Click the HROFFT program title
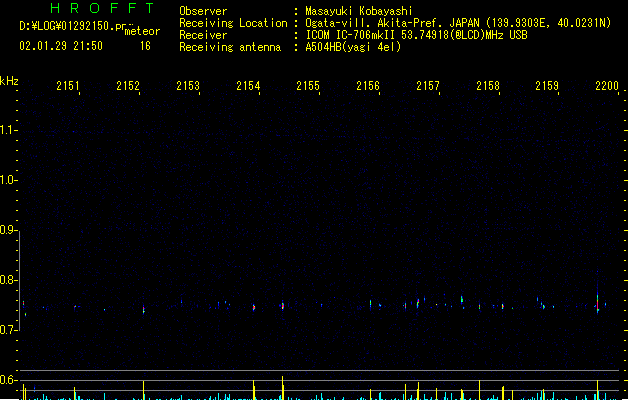The height and width of the screenshot is (400, 629). 102,8
